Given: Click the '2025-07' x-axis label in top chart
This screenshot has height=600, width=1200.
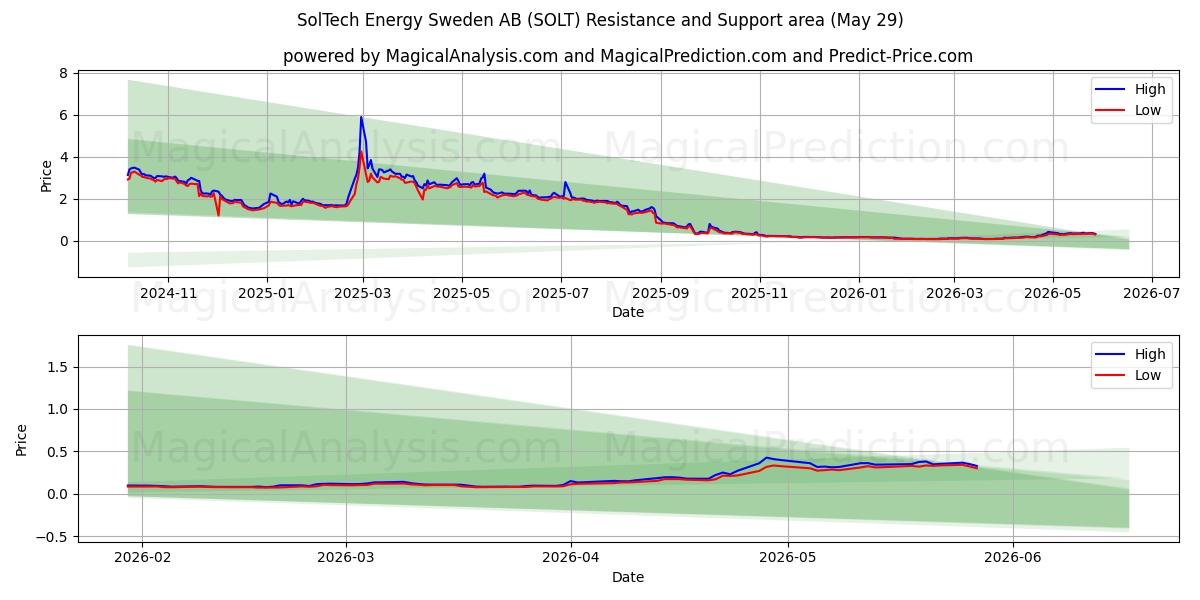Looking at the screenshot, I should click(x=560, y=293).
